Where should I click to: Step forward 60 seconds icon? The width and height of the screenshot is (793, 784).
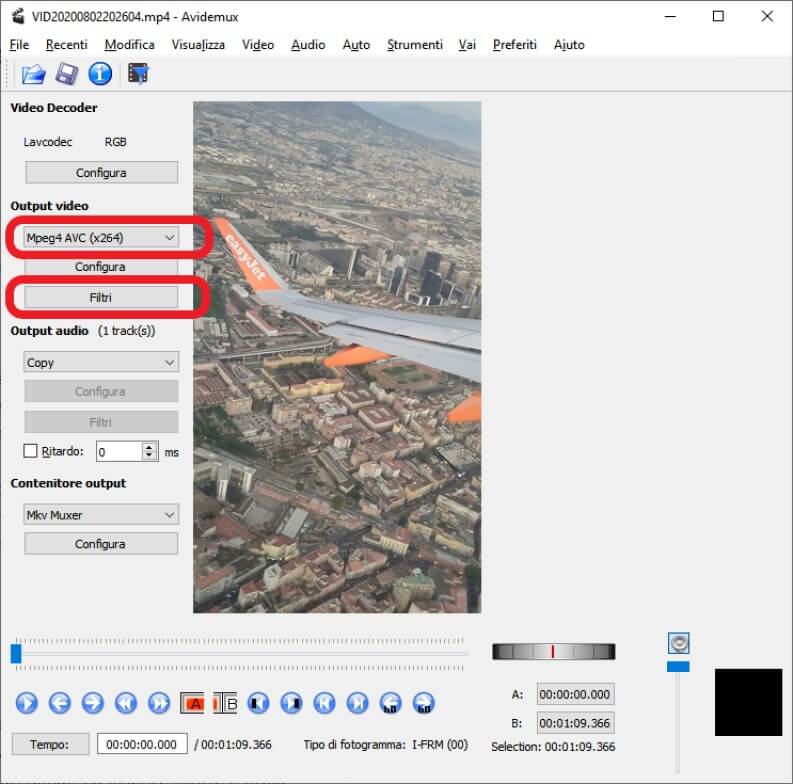[x=424, y=703]
